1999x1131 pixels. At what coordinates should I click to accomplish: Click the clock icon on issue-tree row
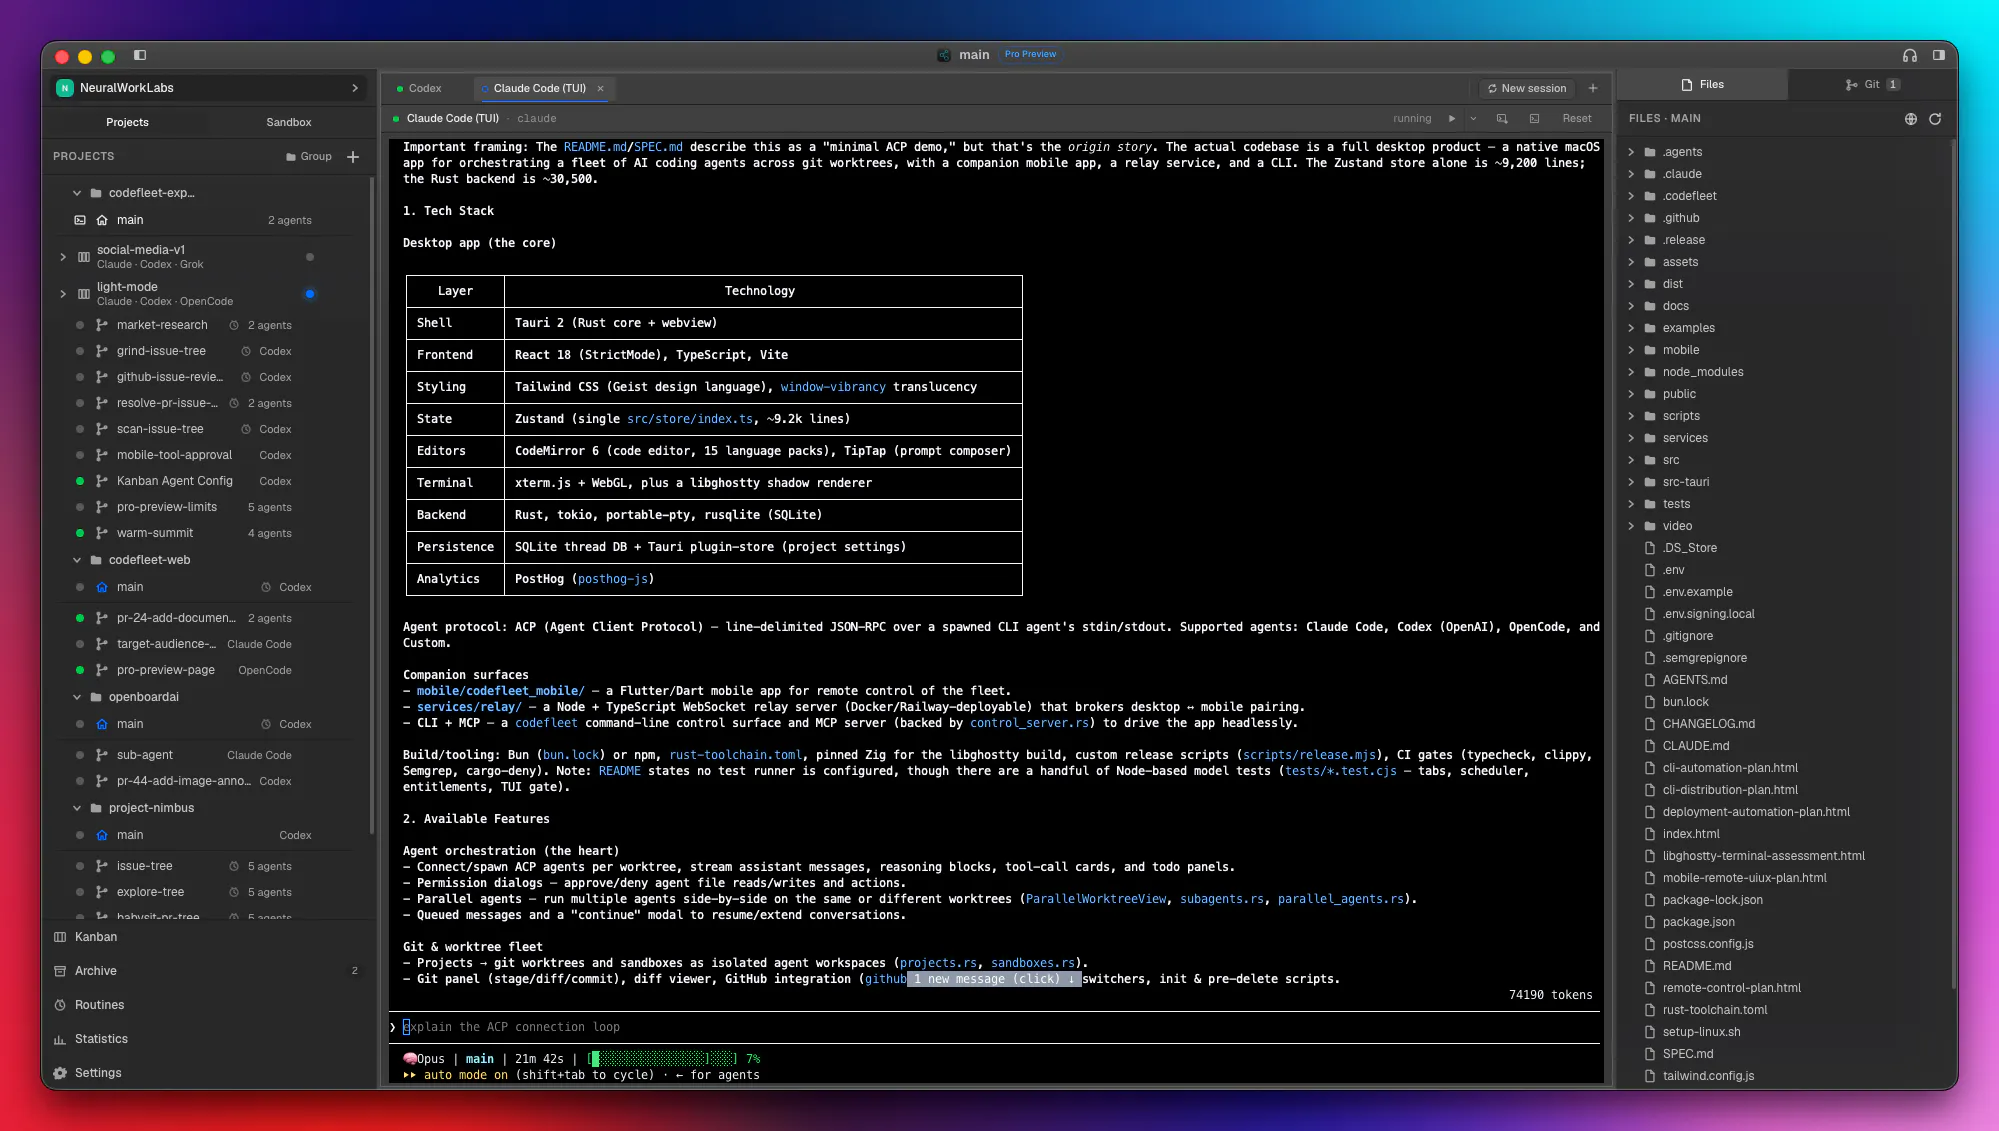(x=234, y=866)
